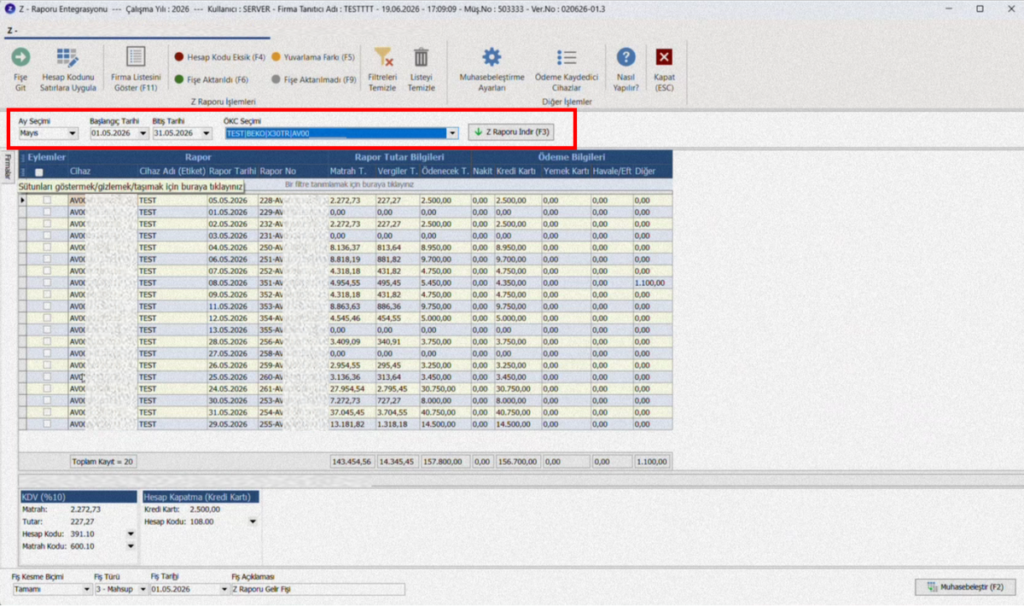The image size is (1024, 606).
Task: Click Muhasebeleştir (F2) button
Action: point(965,587)
